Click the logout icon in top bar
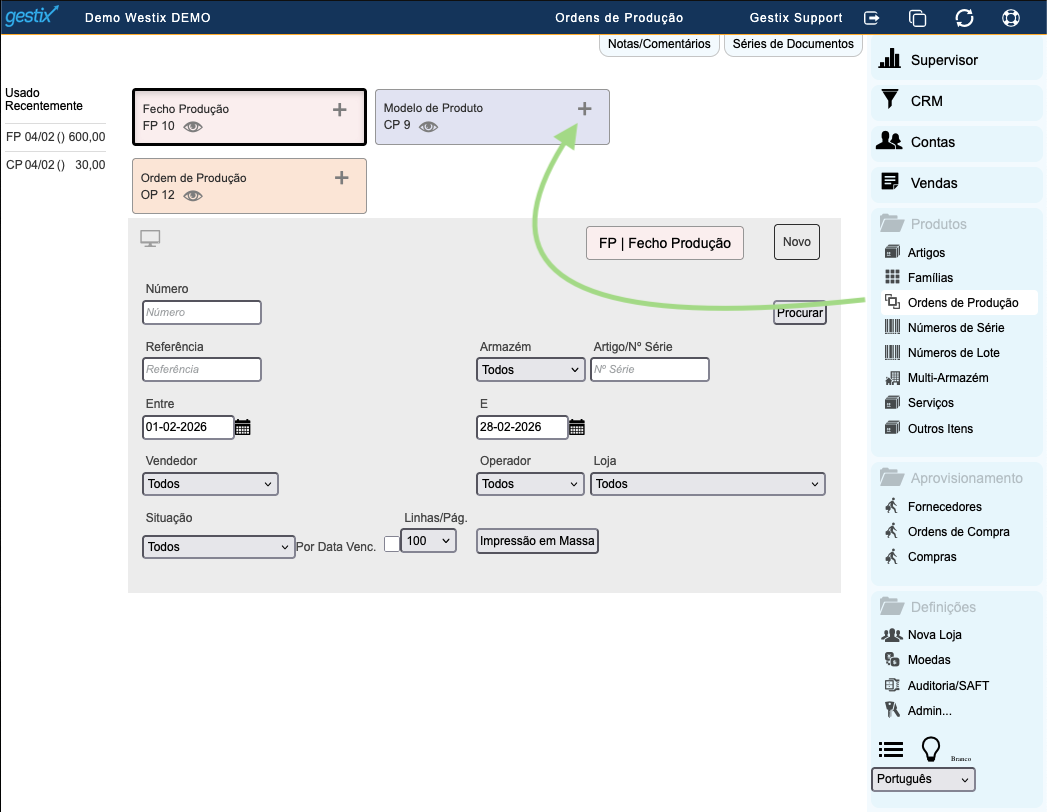 click(x=872, y=18)
